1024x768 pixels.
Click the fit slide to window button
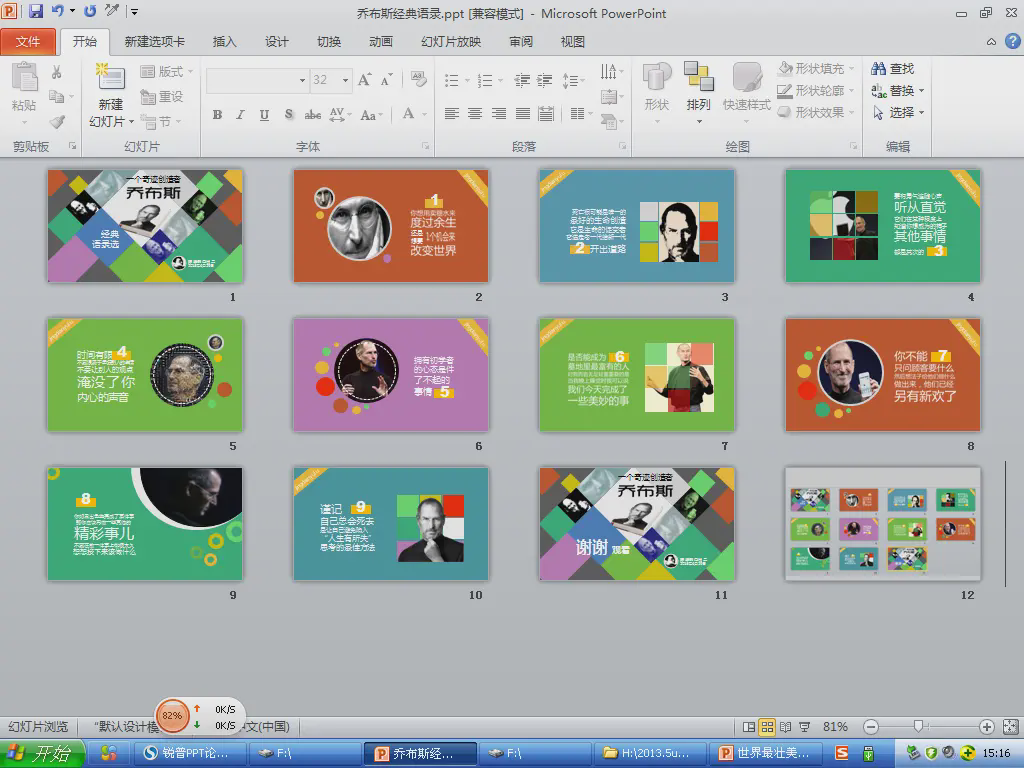pos(1010,727)
